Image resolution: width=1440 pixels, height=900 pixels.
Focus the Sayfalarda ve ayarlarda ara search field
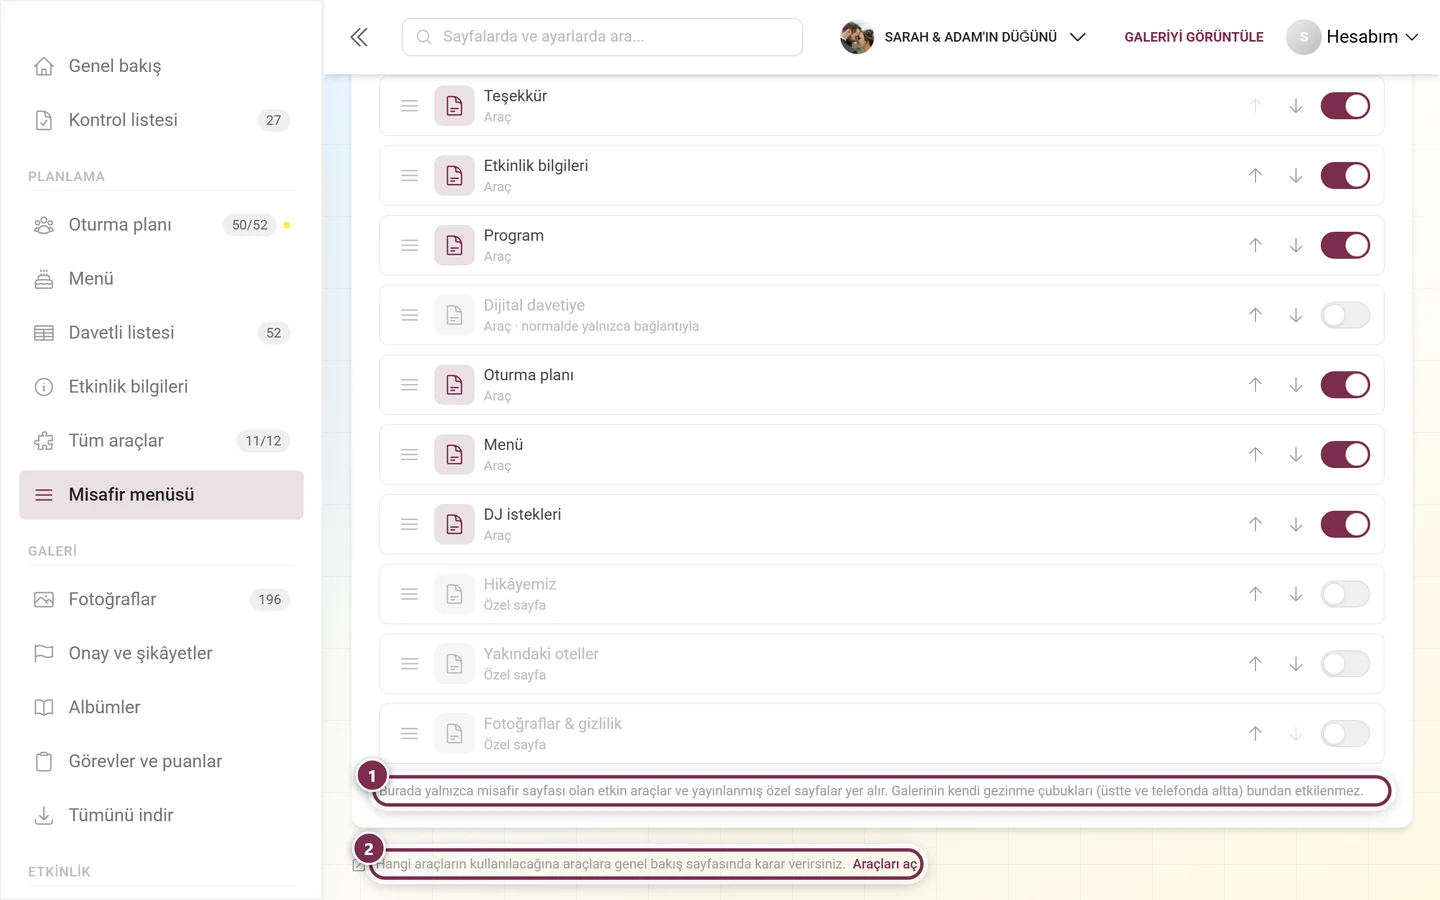pos(602,37)
